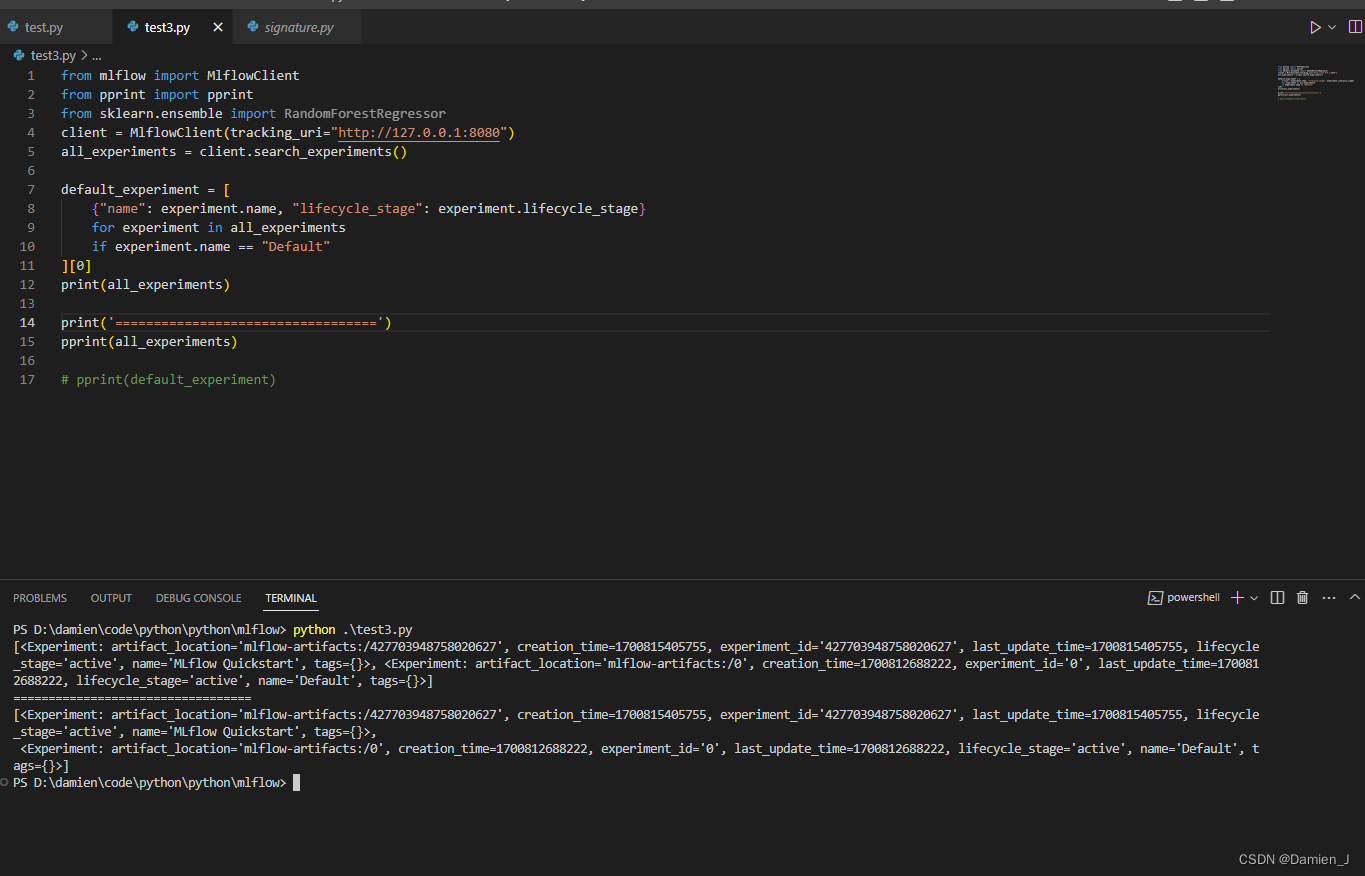Image resolution: width=1365 pixels, height=876 pixels.
Task: Maximize the terminal panel with the chevron
Action: pos(1354,597)
